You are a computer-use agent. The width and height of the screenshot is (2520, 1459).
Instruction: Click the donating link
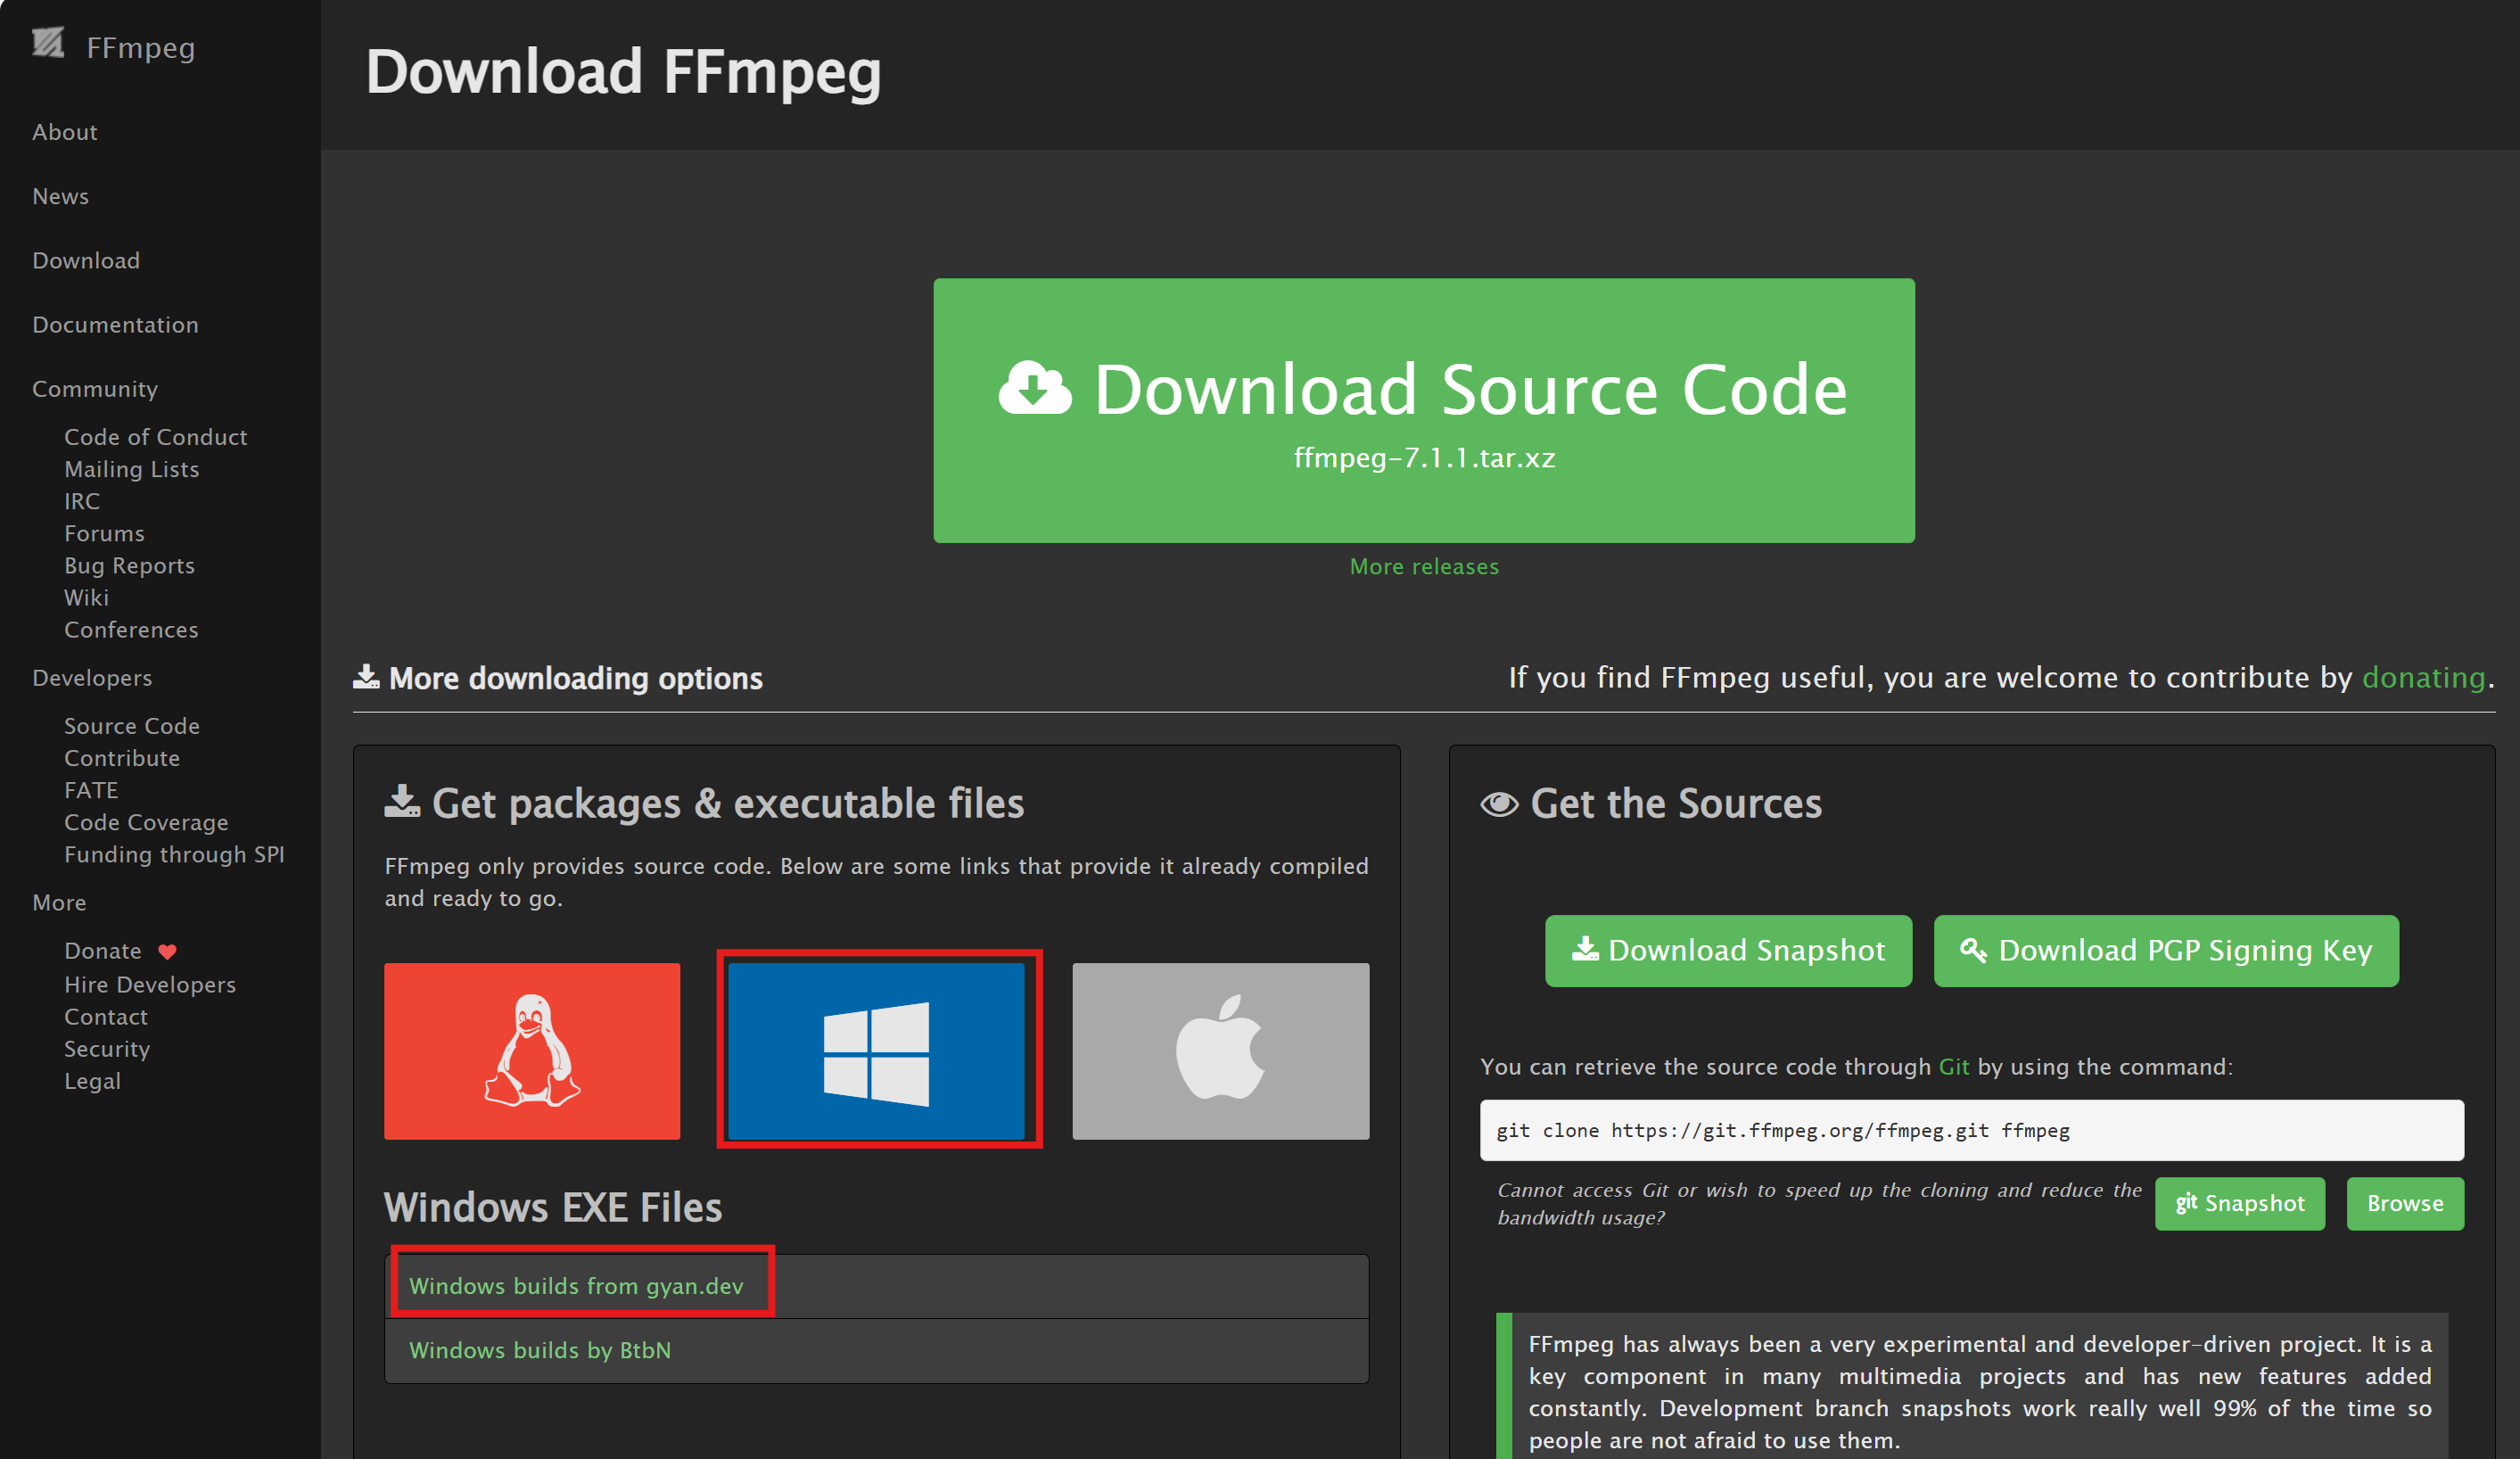point(2422,677)
